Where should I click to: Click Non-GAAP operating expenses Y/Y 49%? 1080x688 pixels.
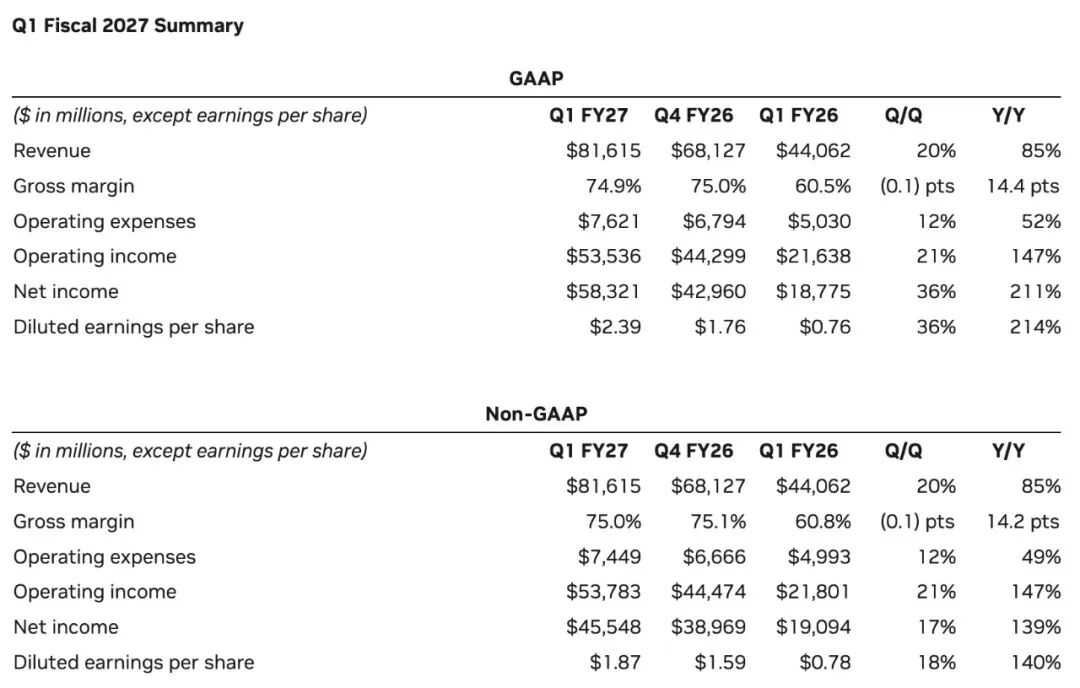tap(1041, 557)
